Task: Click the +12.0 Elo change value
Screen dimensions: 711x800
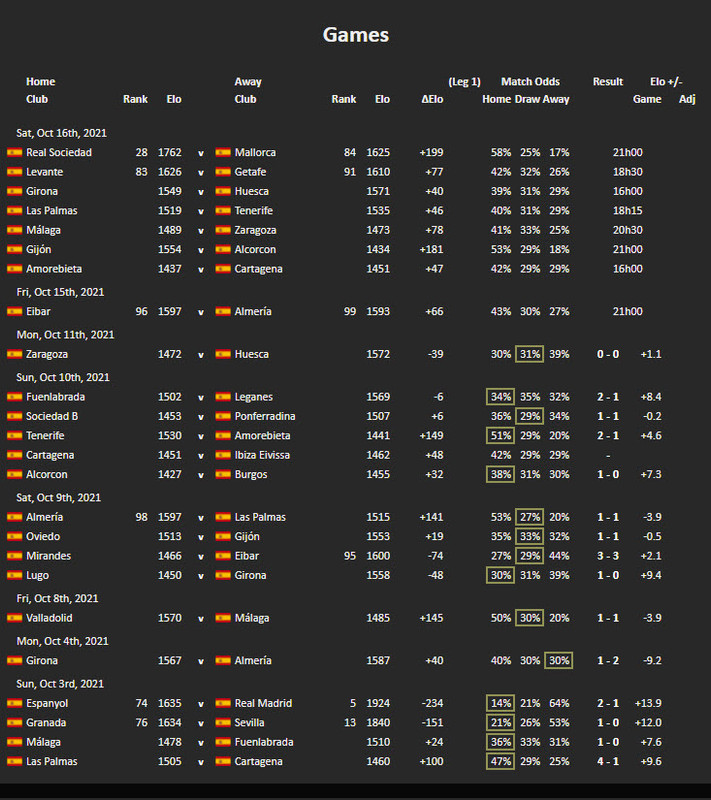Action: (648, 723)
